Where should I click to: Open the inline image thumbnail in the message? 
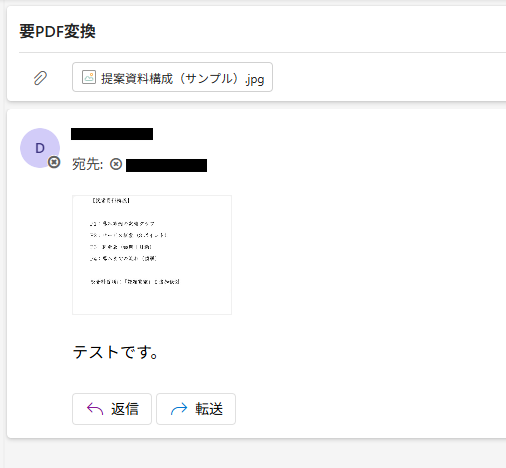click(152, 255)
